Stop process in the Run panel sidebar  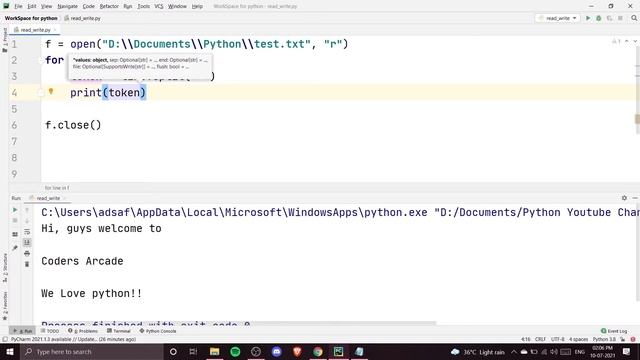point(15,221)
